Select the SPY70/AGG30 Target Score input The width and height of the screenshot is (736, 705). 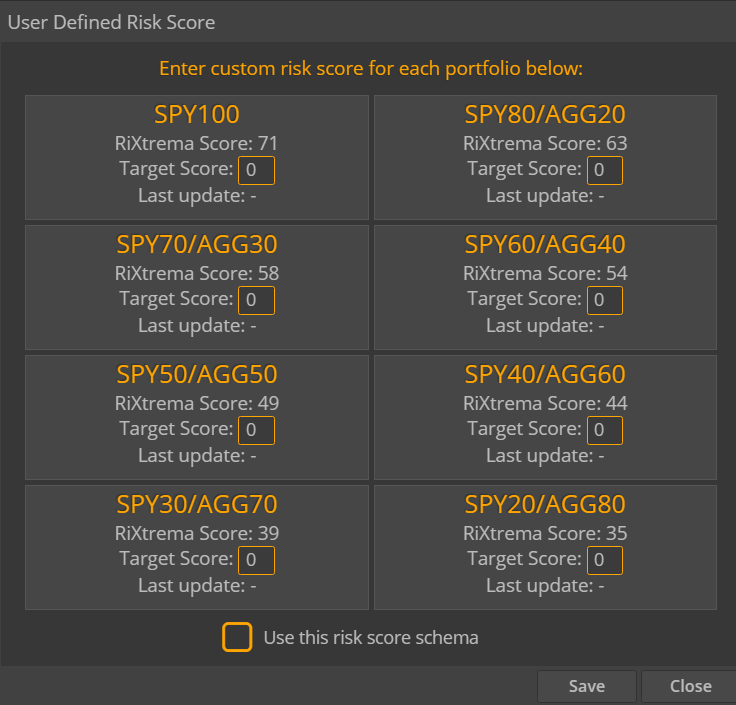(x=256, y=300)
